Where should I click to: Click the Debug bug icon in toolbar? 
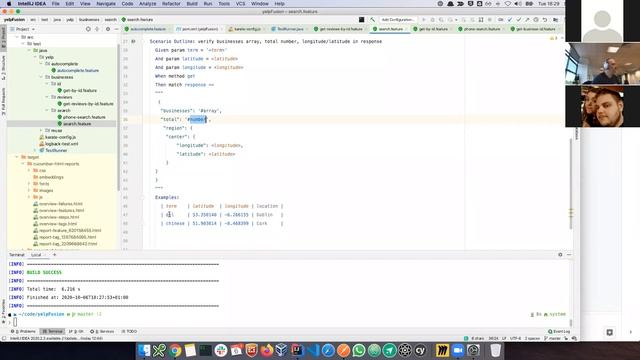(433, 20)
